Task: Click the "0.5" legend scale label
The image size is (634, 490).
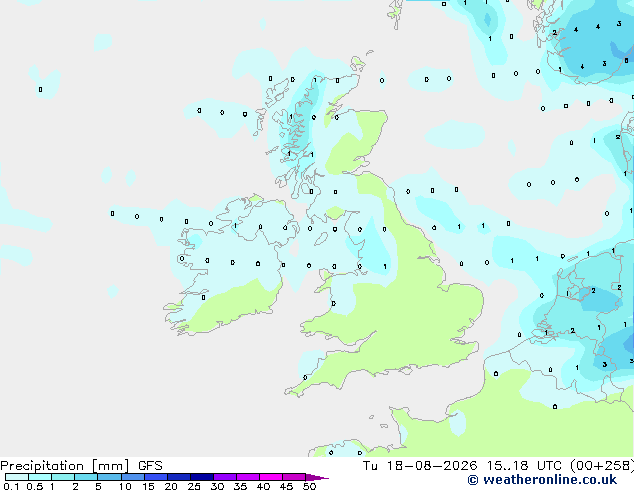Action: [34, 486]
